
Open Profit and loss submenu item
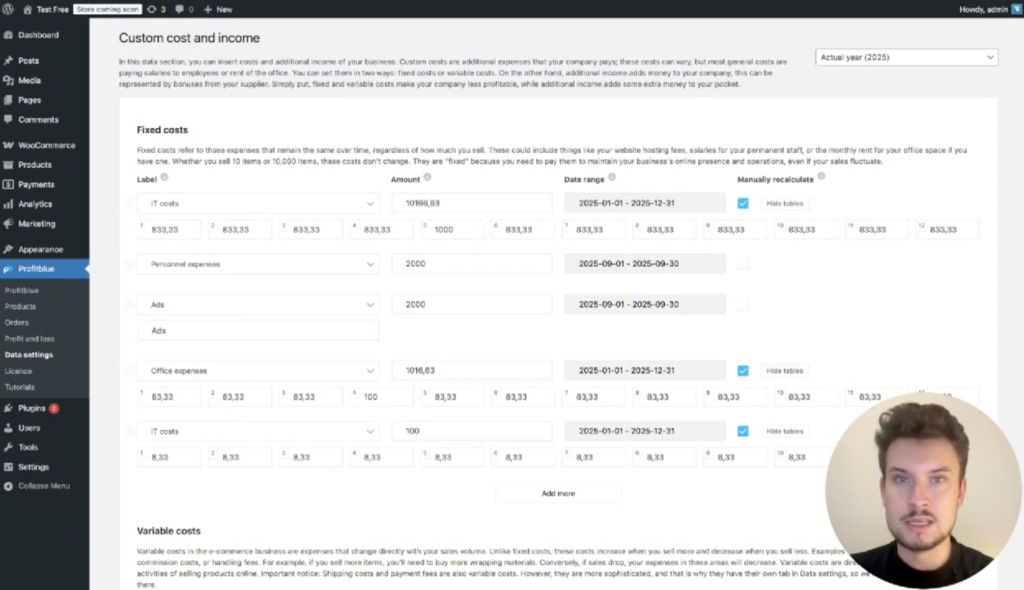coord(29,339)
